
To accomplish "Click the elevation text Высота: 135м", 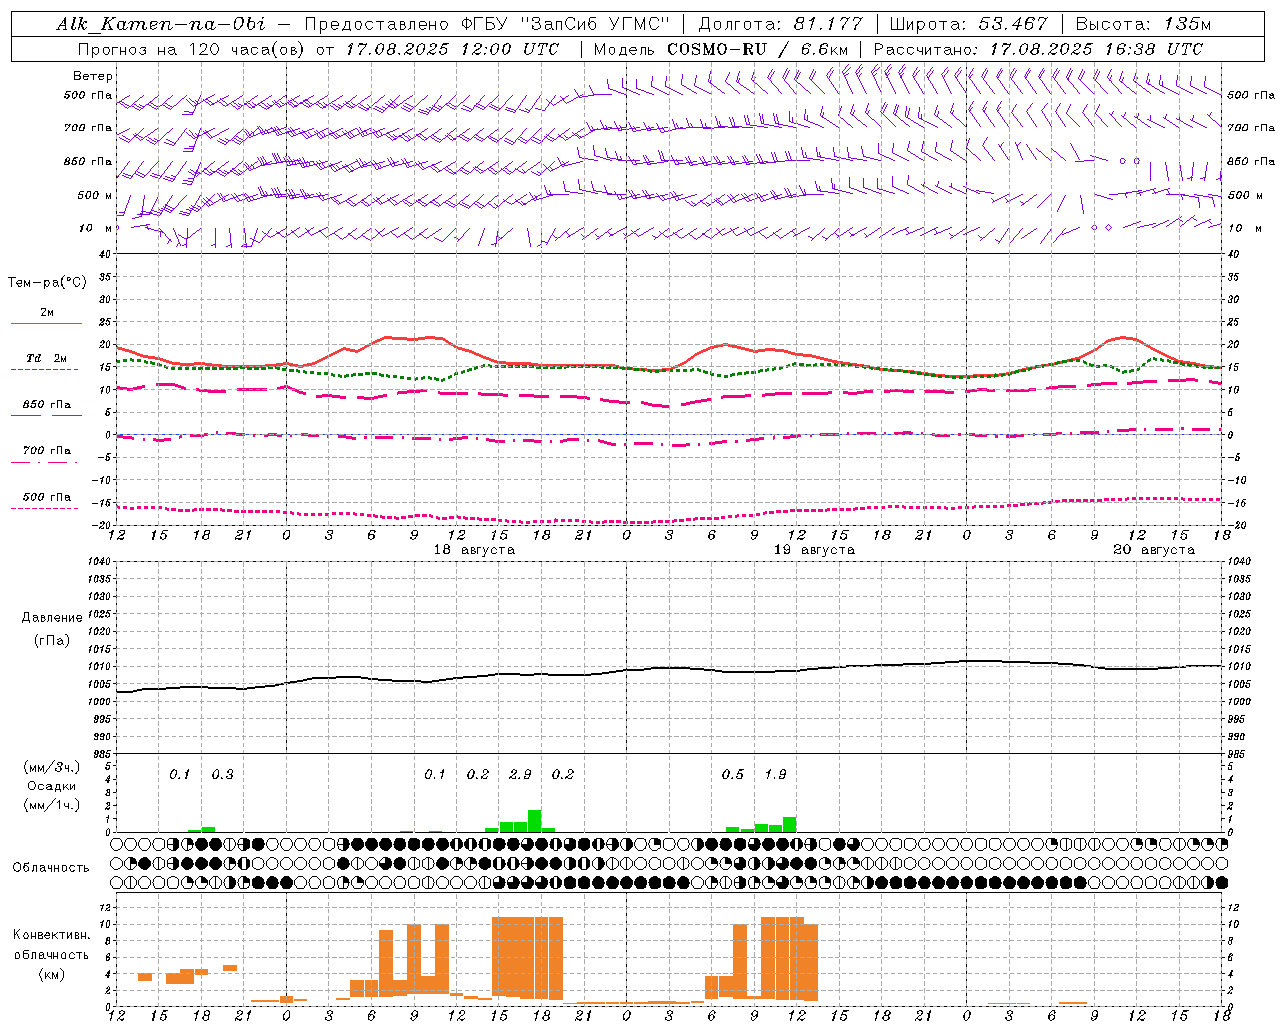I will pos(1143,24).
